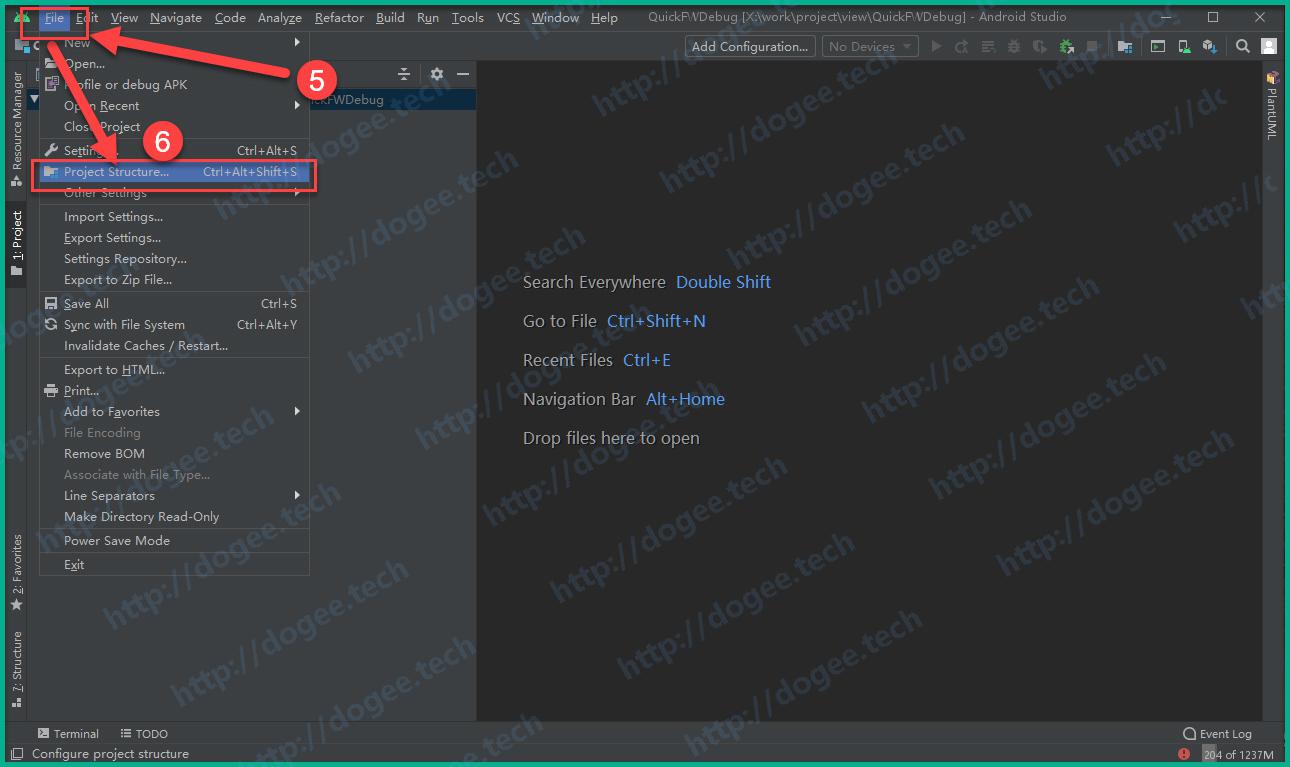Viewport: 1290px width, 767px height.
Task: Expand the New submenu
Action: click(174, 43)
